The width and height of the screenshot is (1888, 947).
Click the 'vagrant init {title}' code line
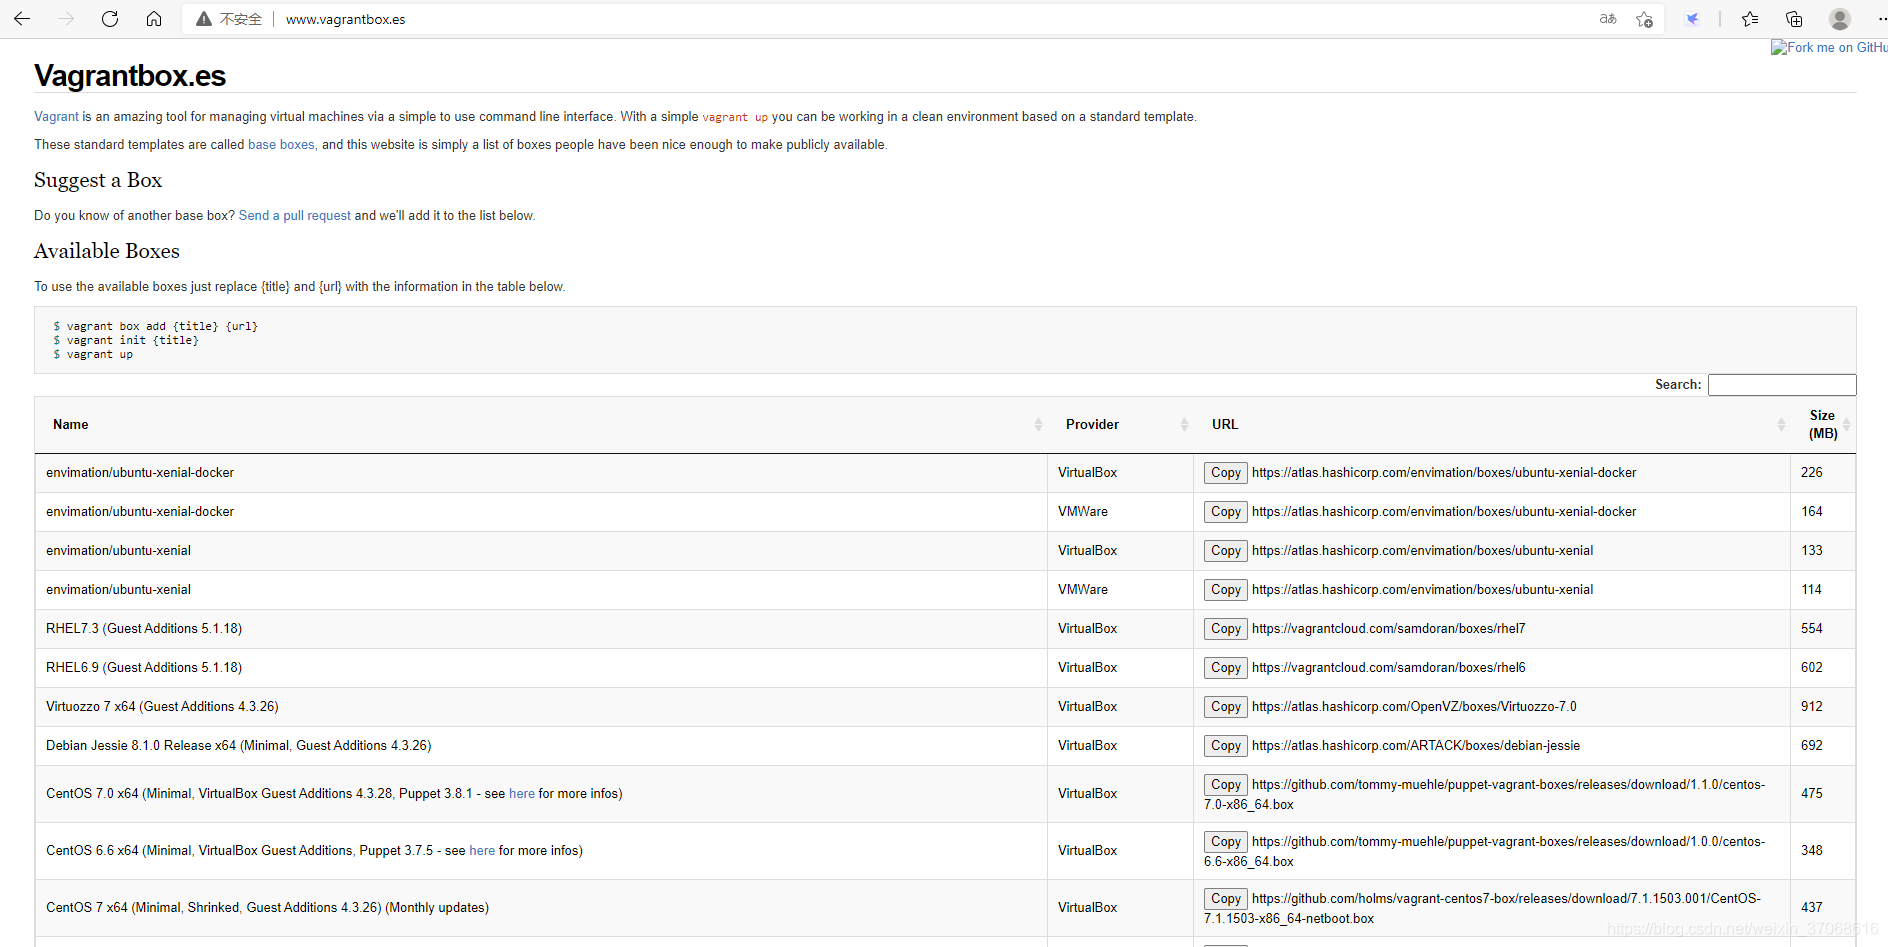click(x=126, y=341)
